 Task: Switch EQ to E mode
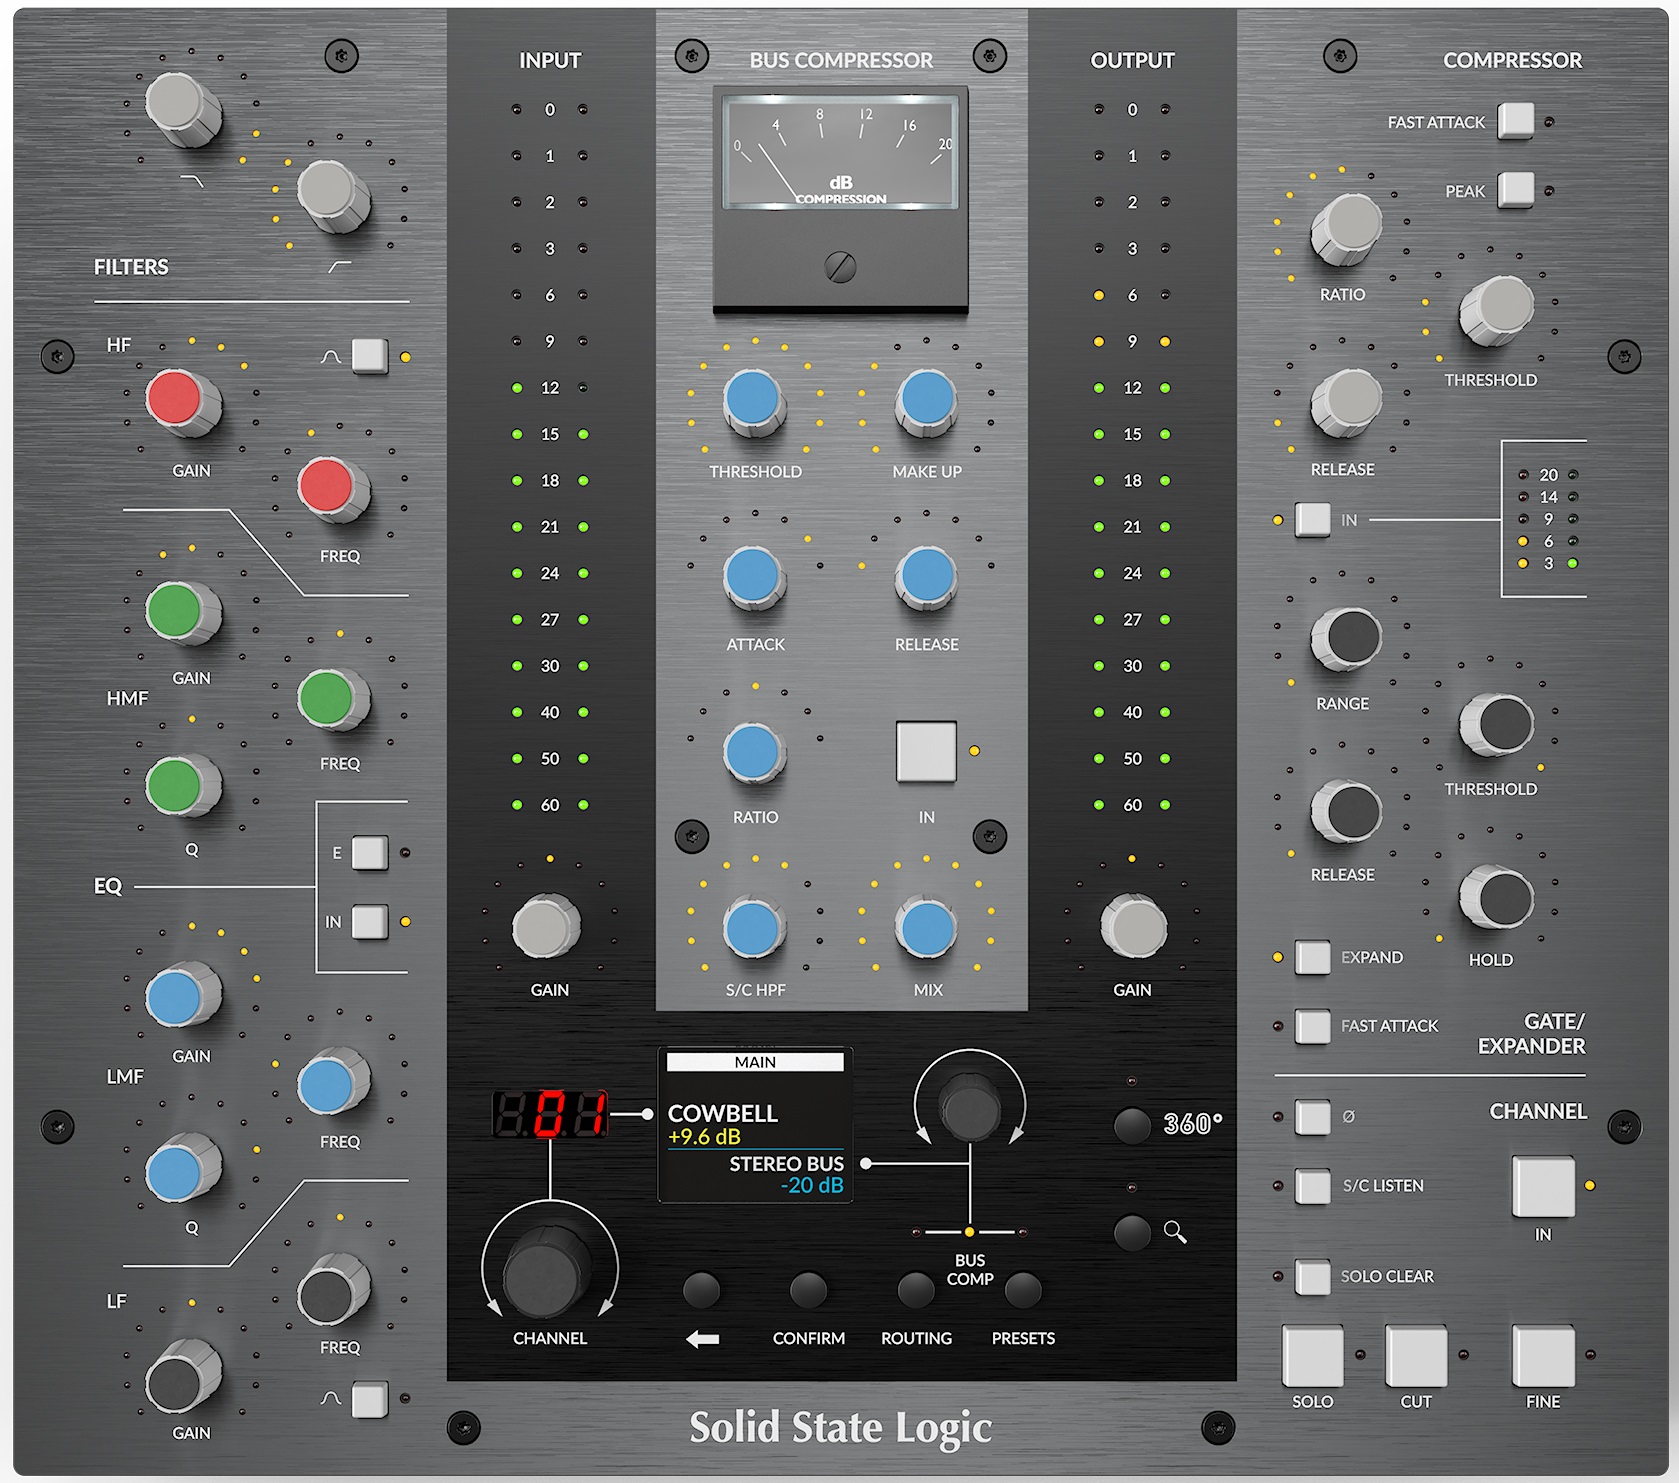[x=368, y=852]
